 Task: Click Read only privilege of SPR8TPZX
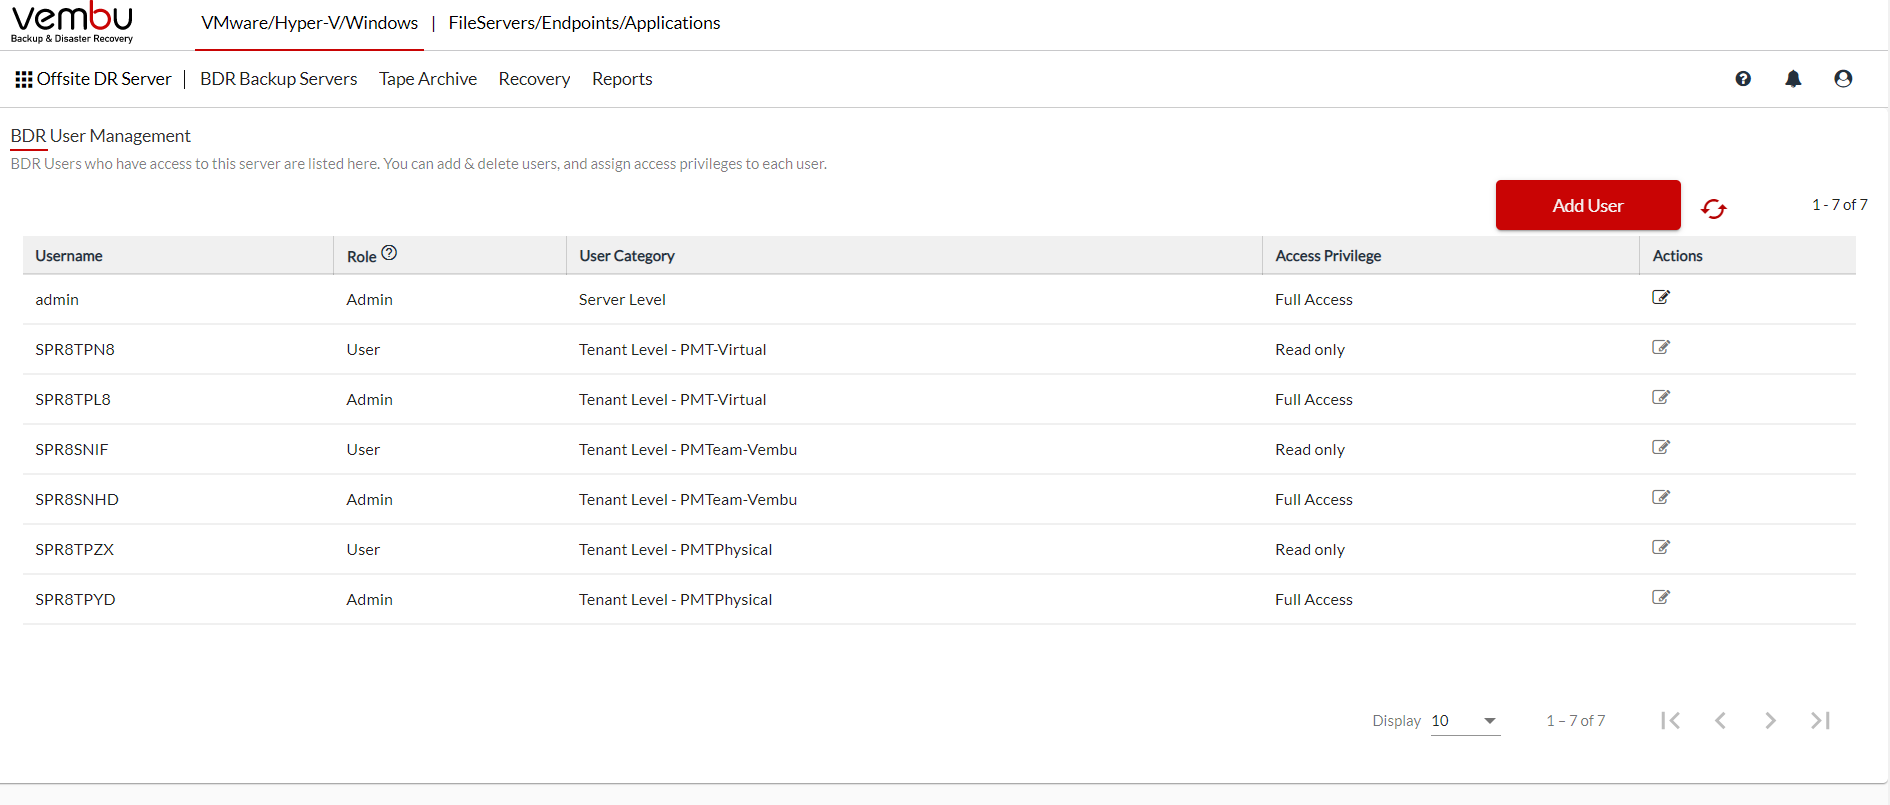(1310, 550)
